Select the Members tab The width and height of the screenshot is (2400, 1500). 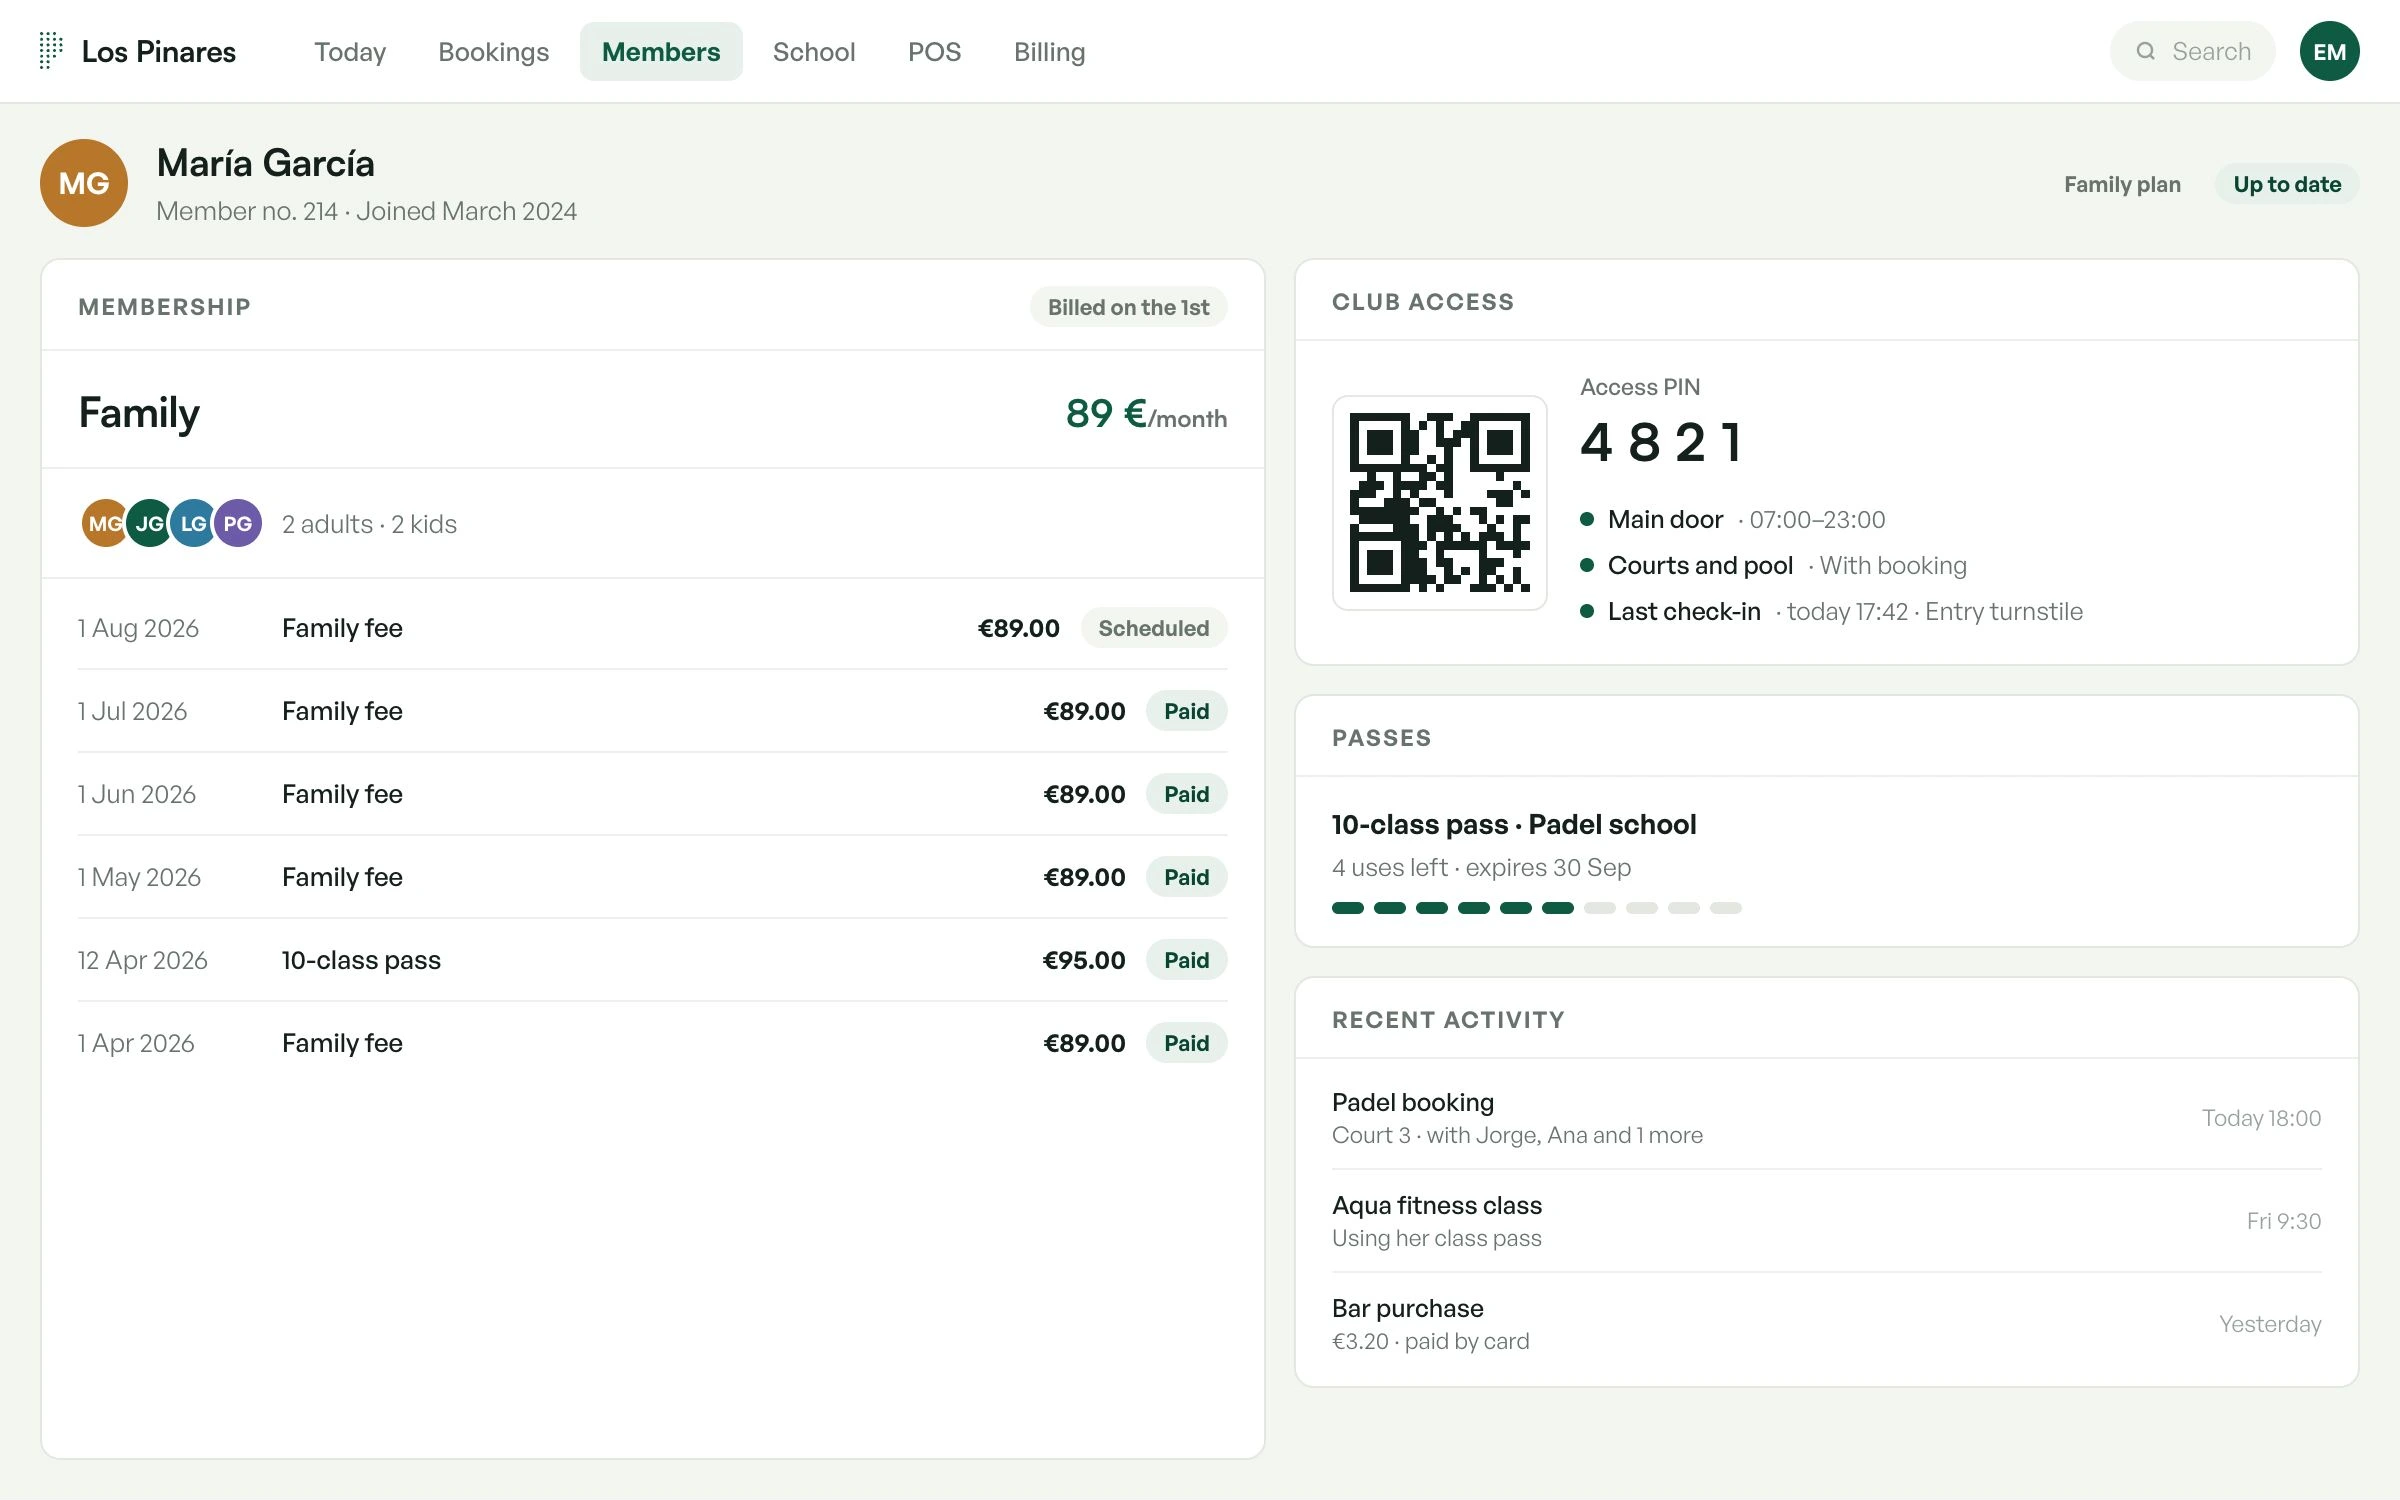(x=661, y=51)
